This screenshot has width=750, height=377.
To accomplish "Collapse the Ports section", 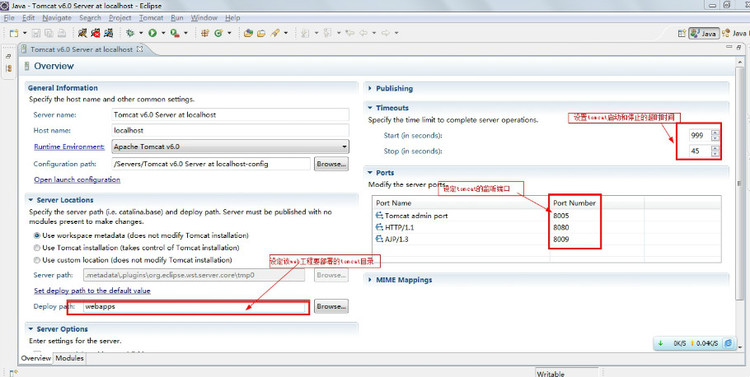I will (x=370, y=173).
